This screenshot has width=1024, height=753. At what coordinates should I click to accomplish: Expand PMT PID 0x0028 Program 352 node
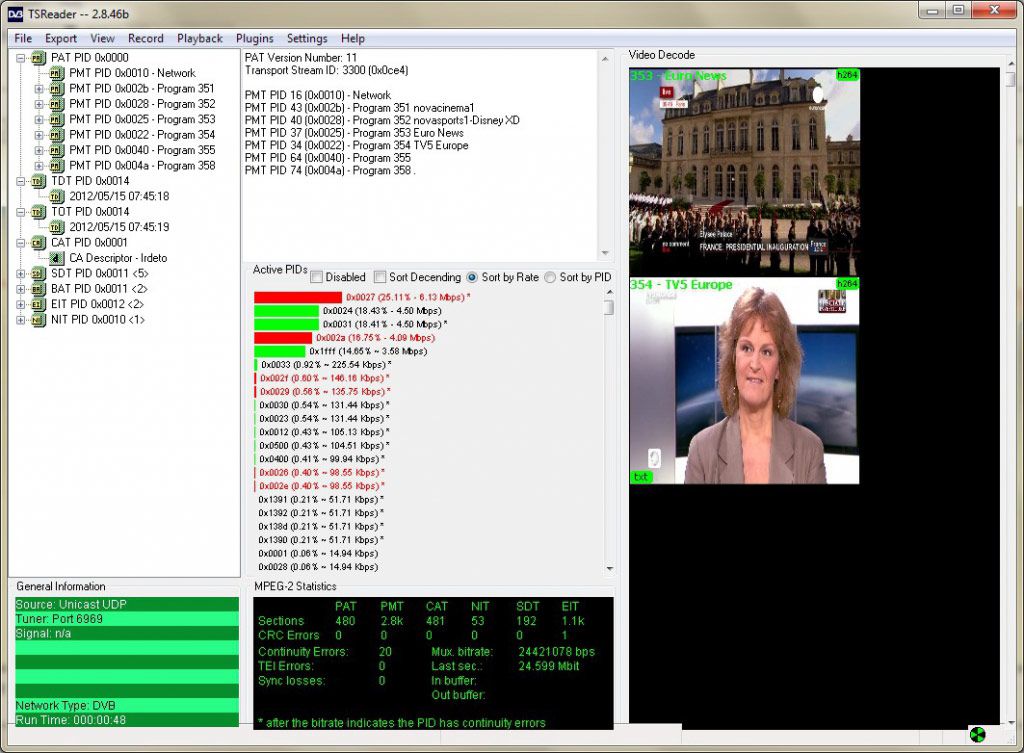(39, 104)
